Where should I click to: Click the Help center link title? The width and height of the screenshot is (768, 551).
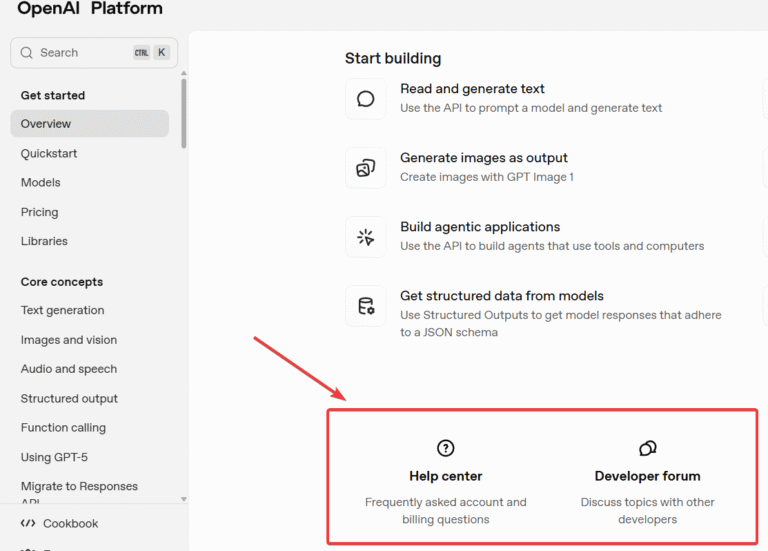coord(446,476)
